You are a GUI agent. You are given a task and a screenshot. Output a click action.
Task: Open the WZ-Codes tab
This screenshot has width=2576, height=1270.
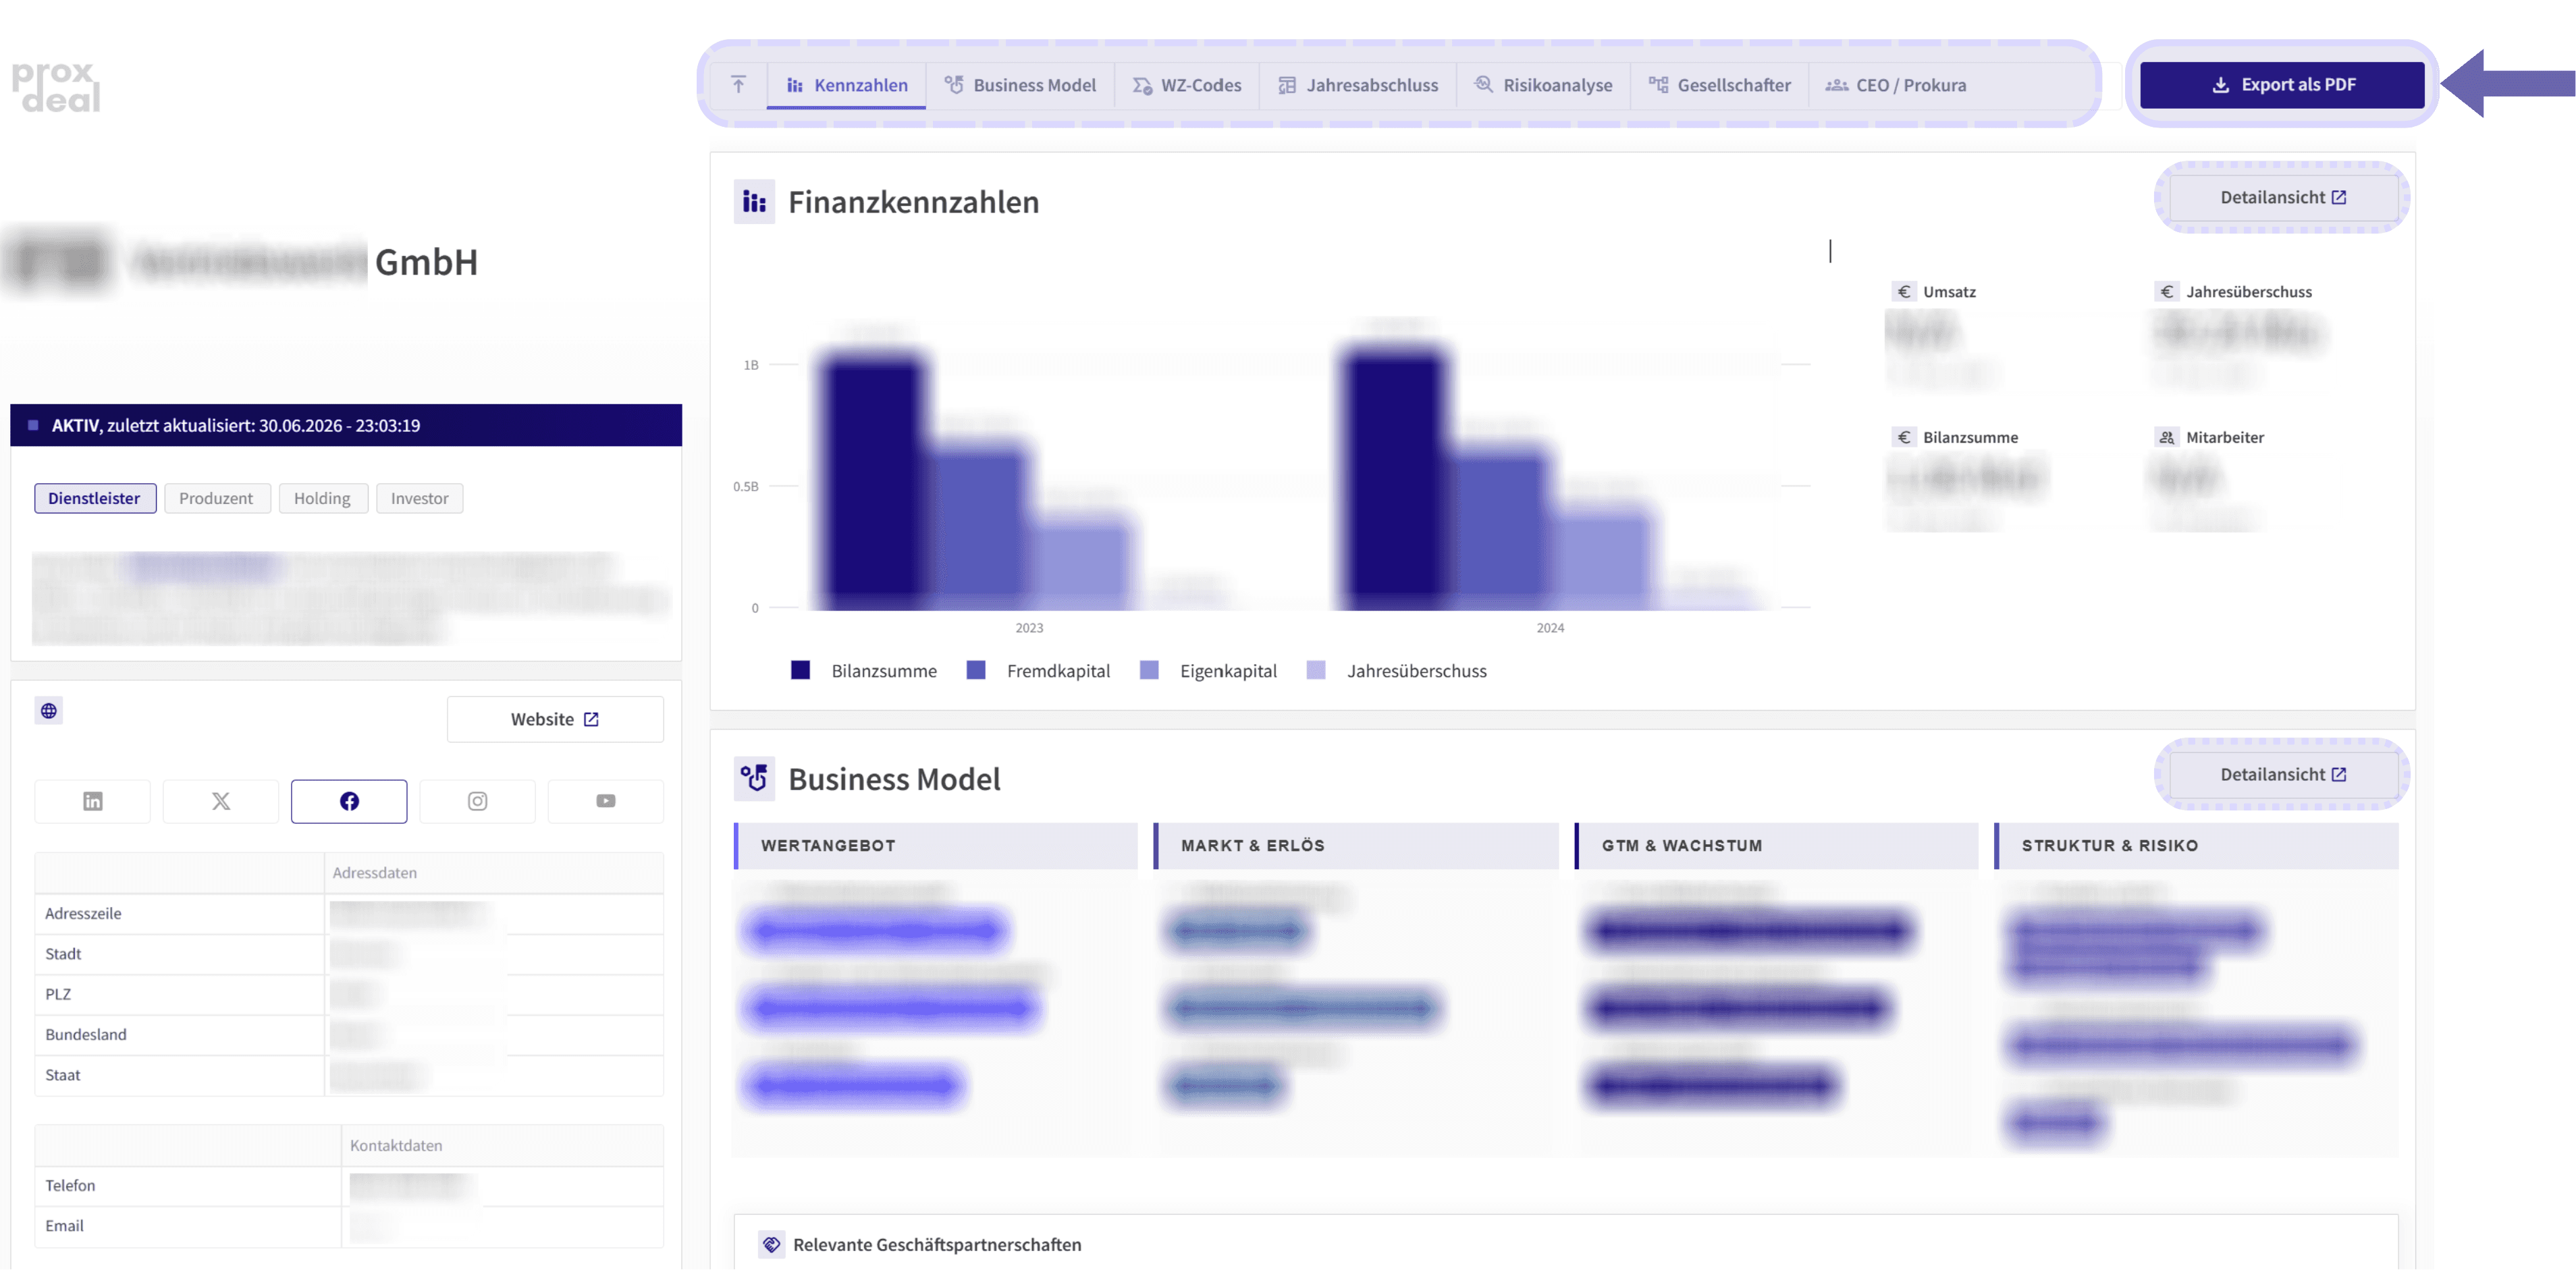tap(1187, 85)
